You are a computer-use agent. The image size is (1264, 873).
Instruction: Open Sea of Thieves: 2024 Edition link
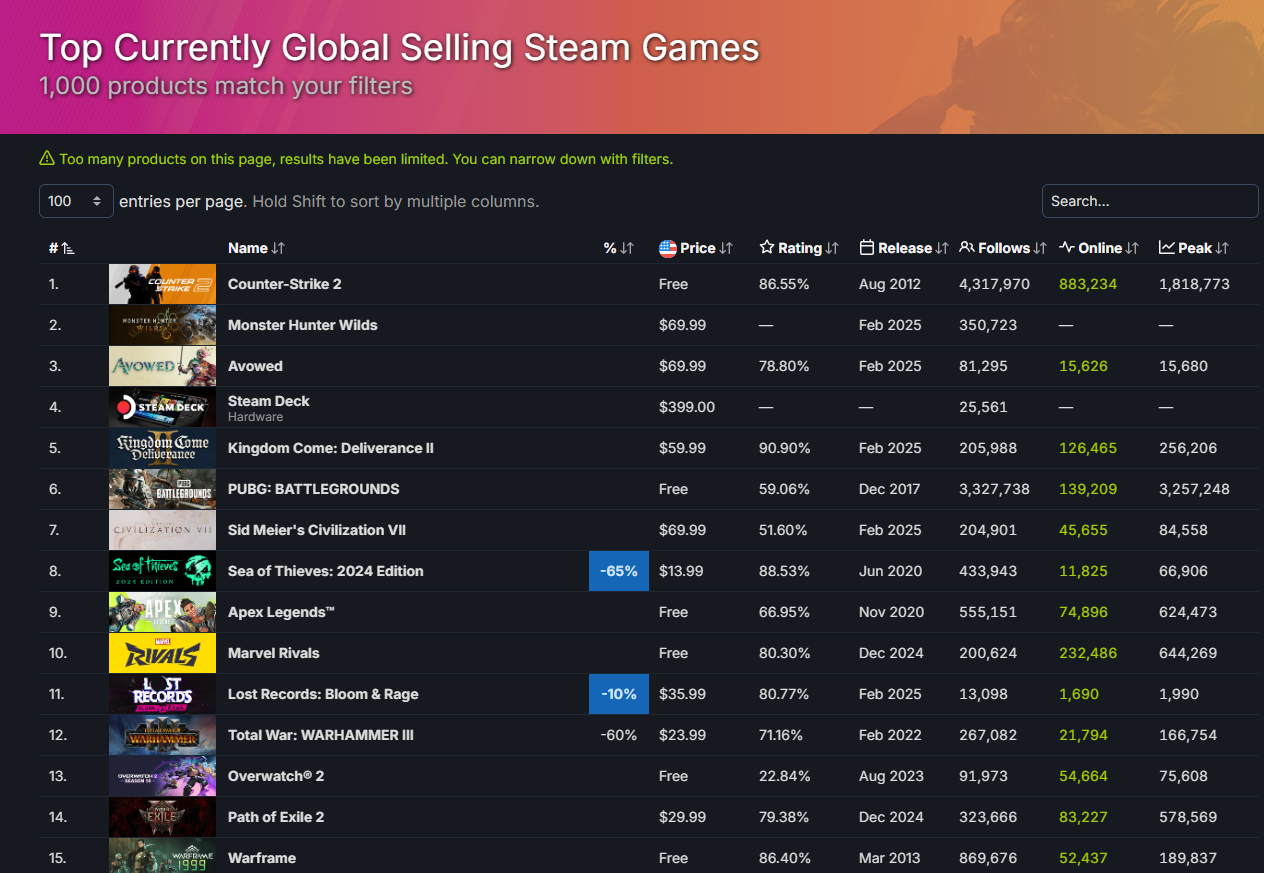(x=326, y=571)
